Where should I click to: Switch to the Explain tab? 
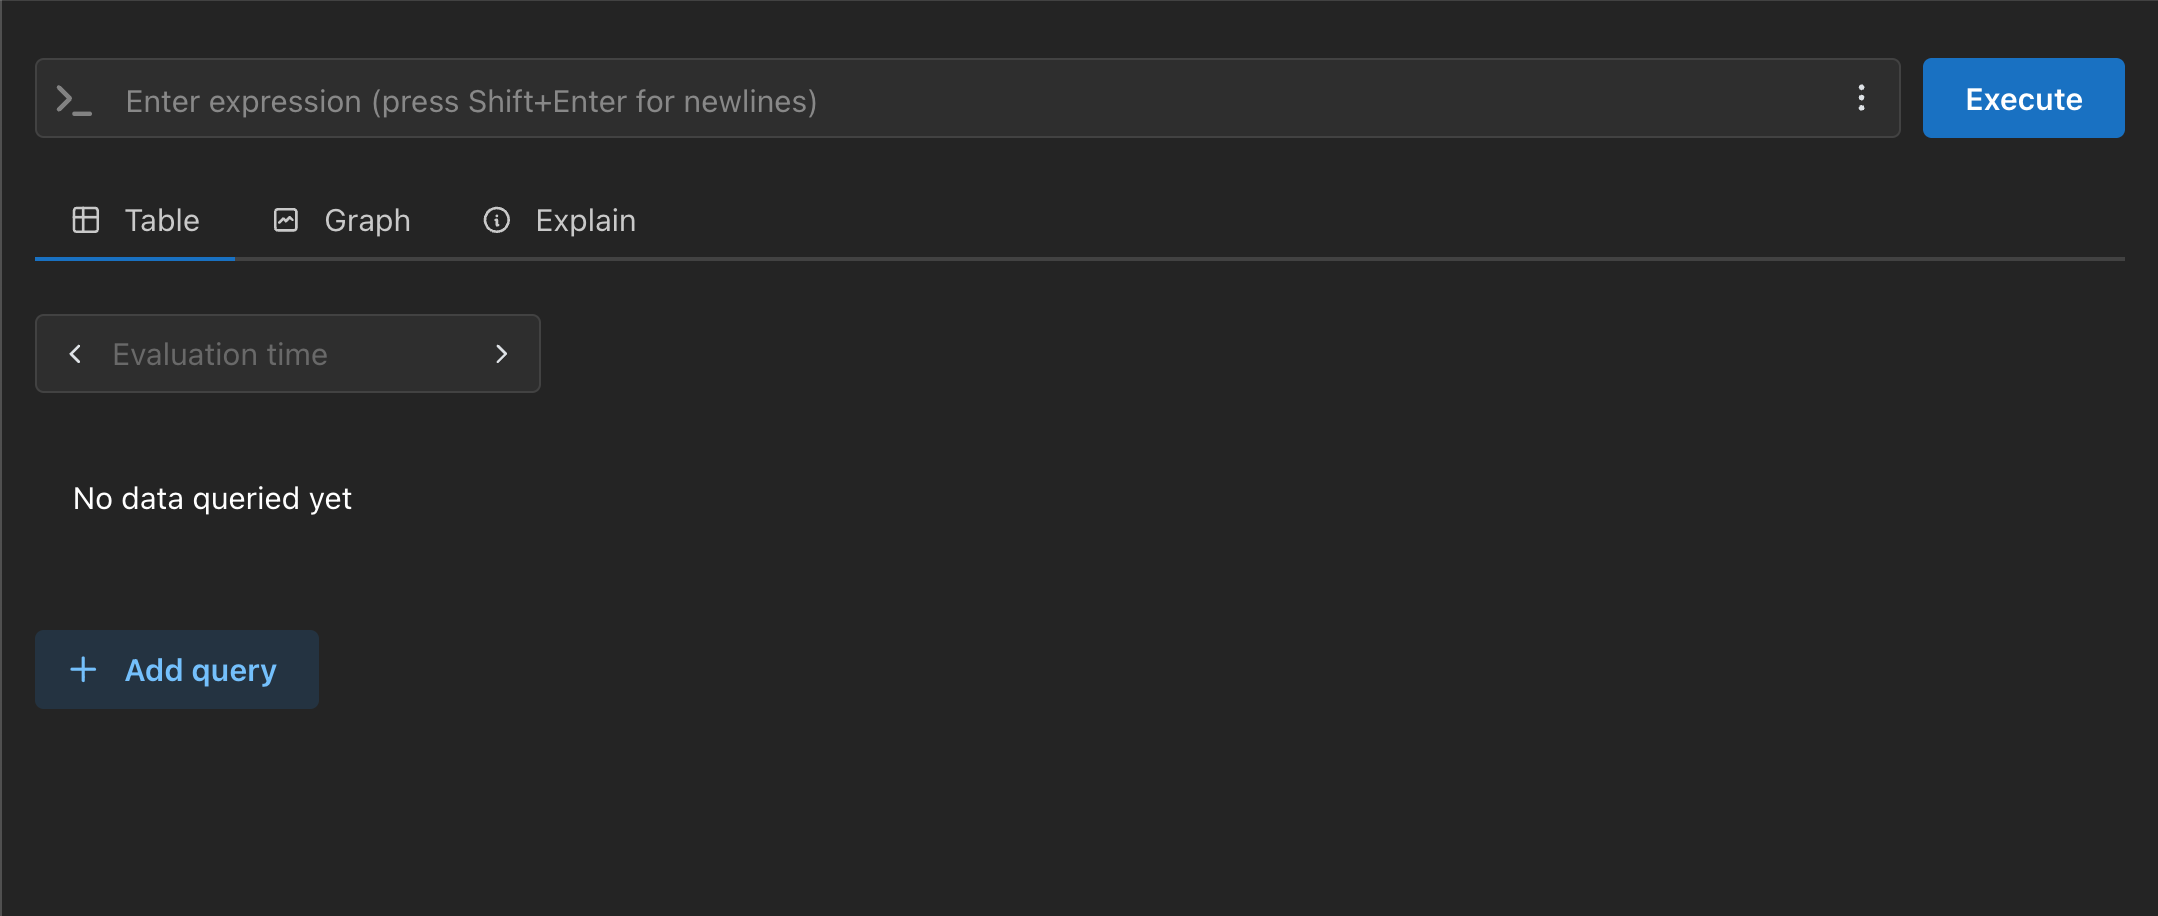(x=585, y=220)
